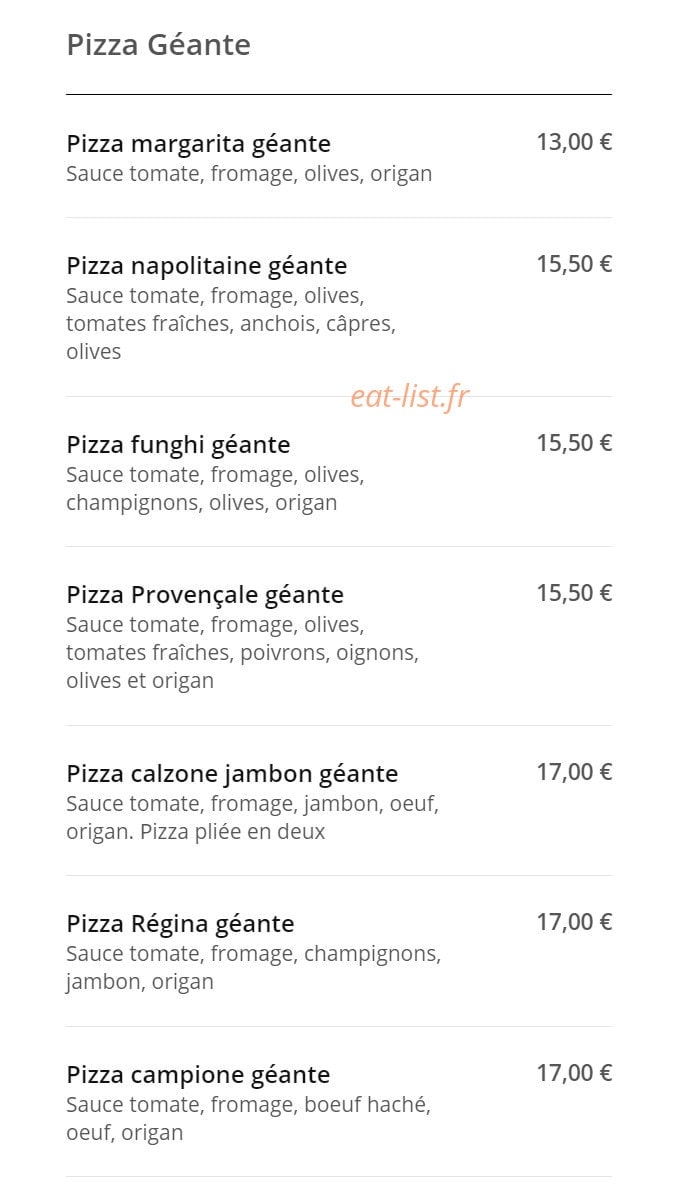
Task: Select Pizza campione géante entry
Action: pos(198,1076)
